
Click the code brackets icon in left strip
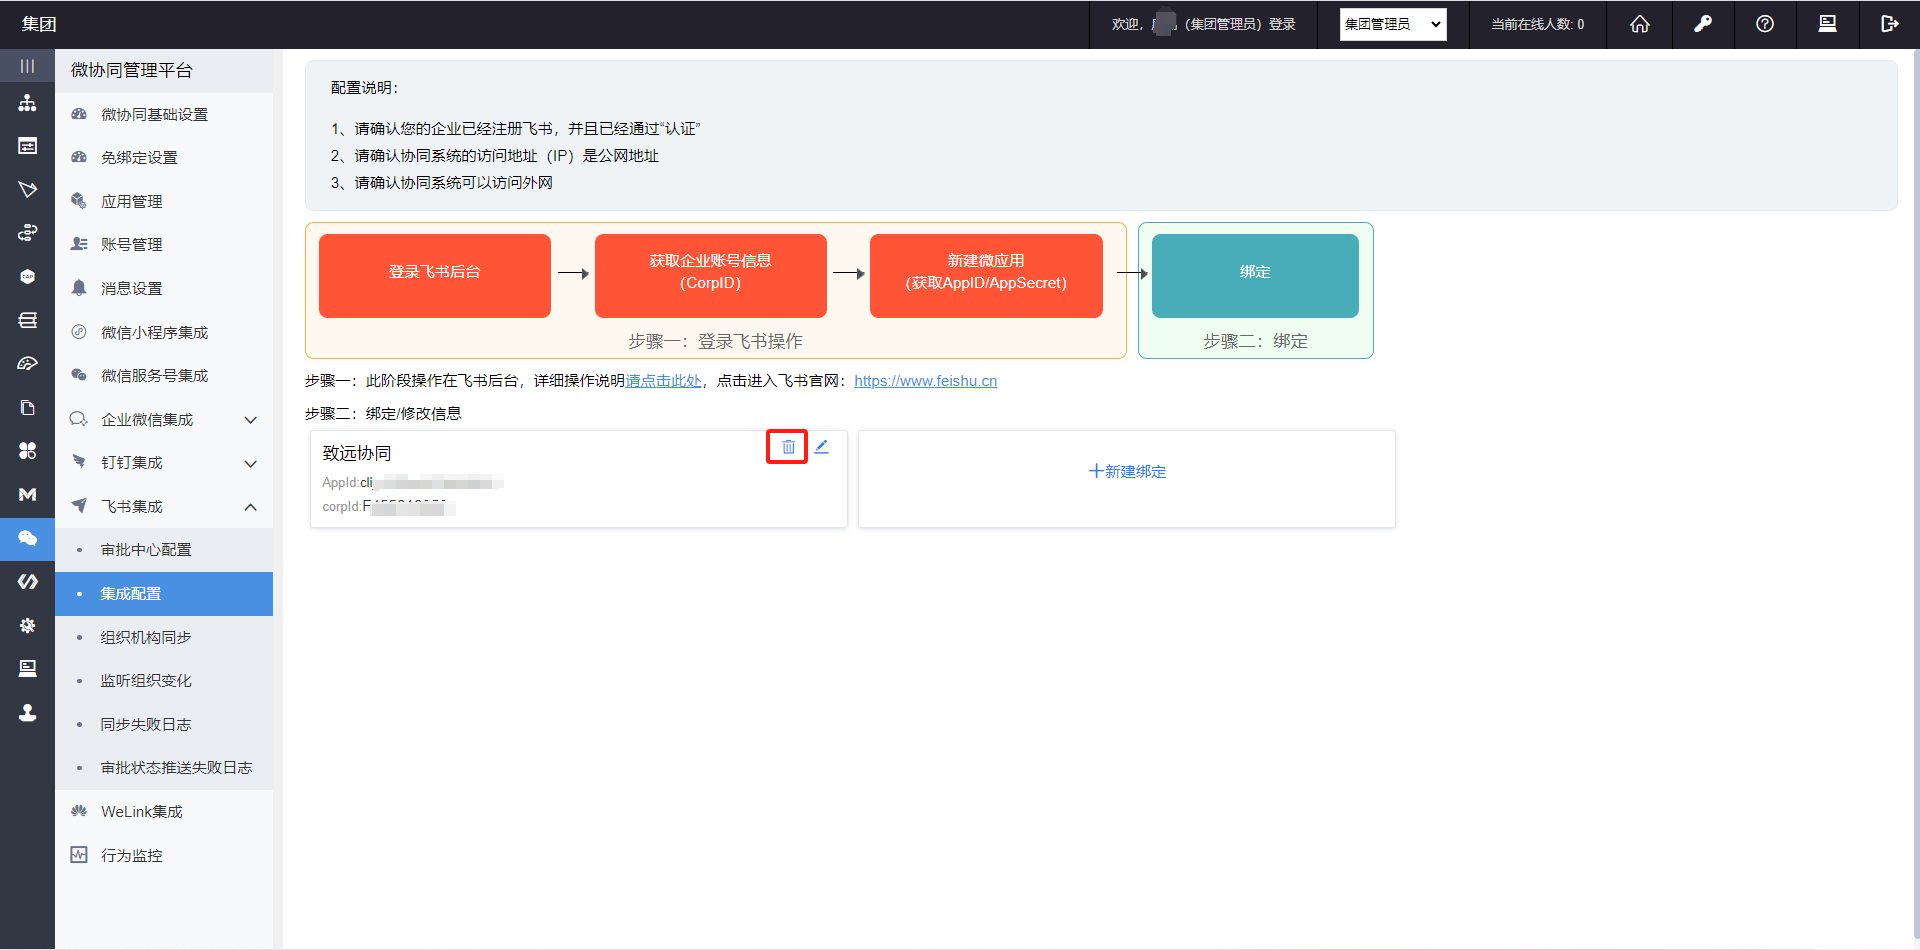[x=27, y=581]
